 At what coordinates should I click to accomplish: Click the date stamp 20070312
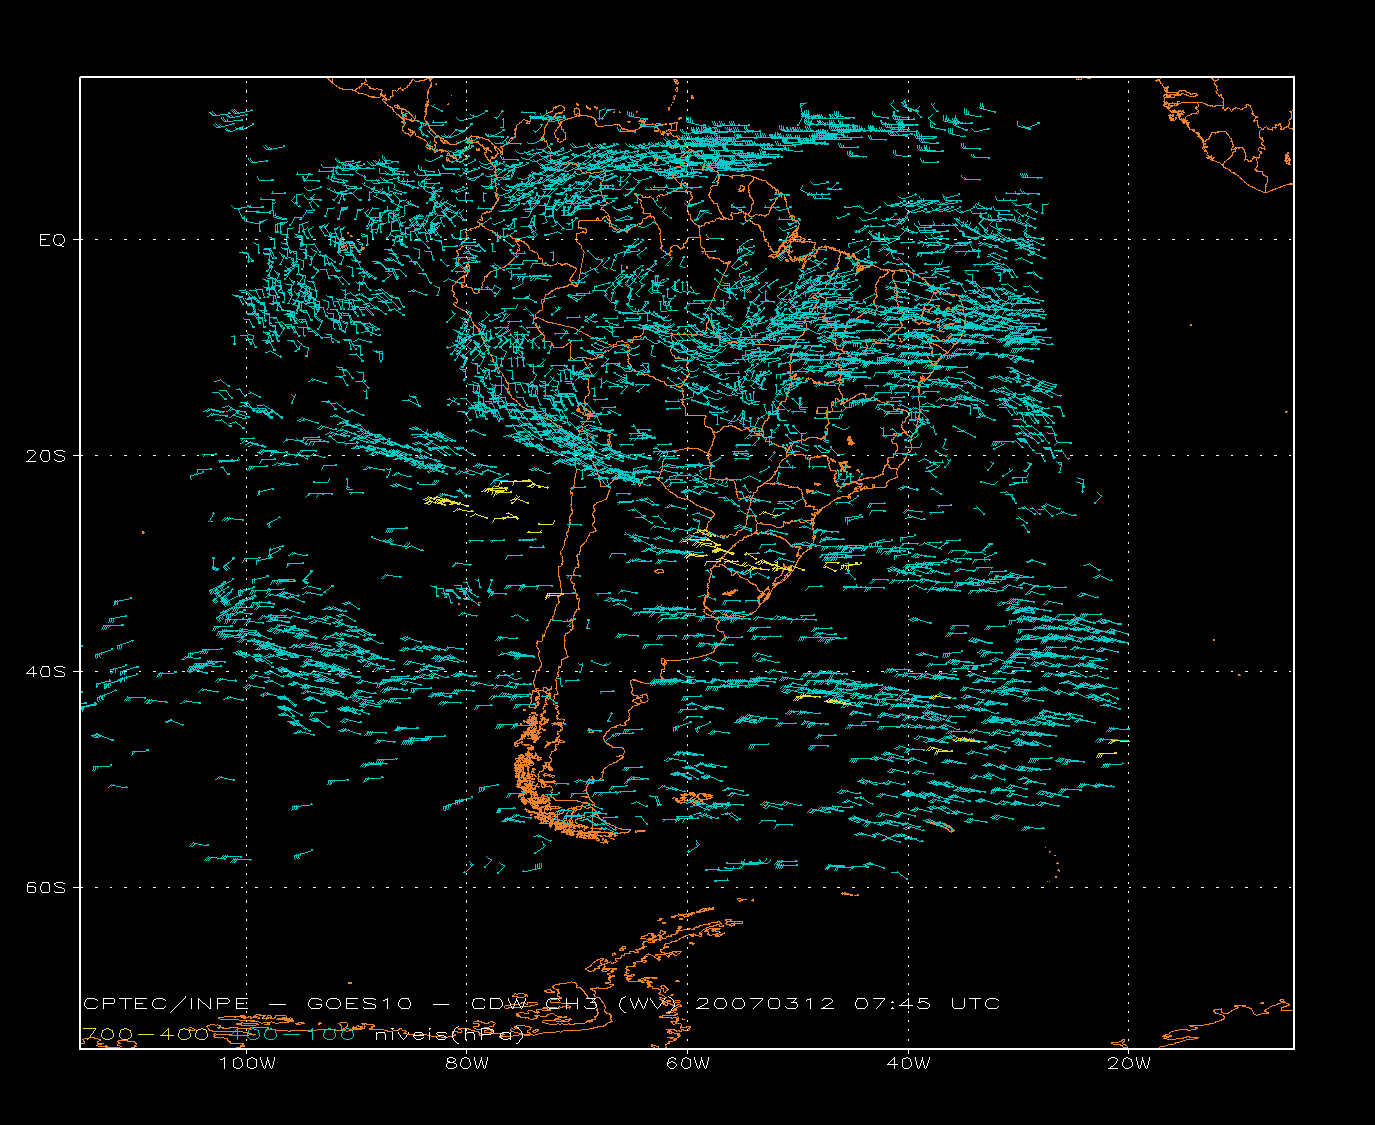click(x=765, y=1004)
